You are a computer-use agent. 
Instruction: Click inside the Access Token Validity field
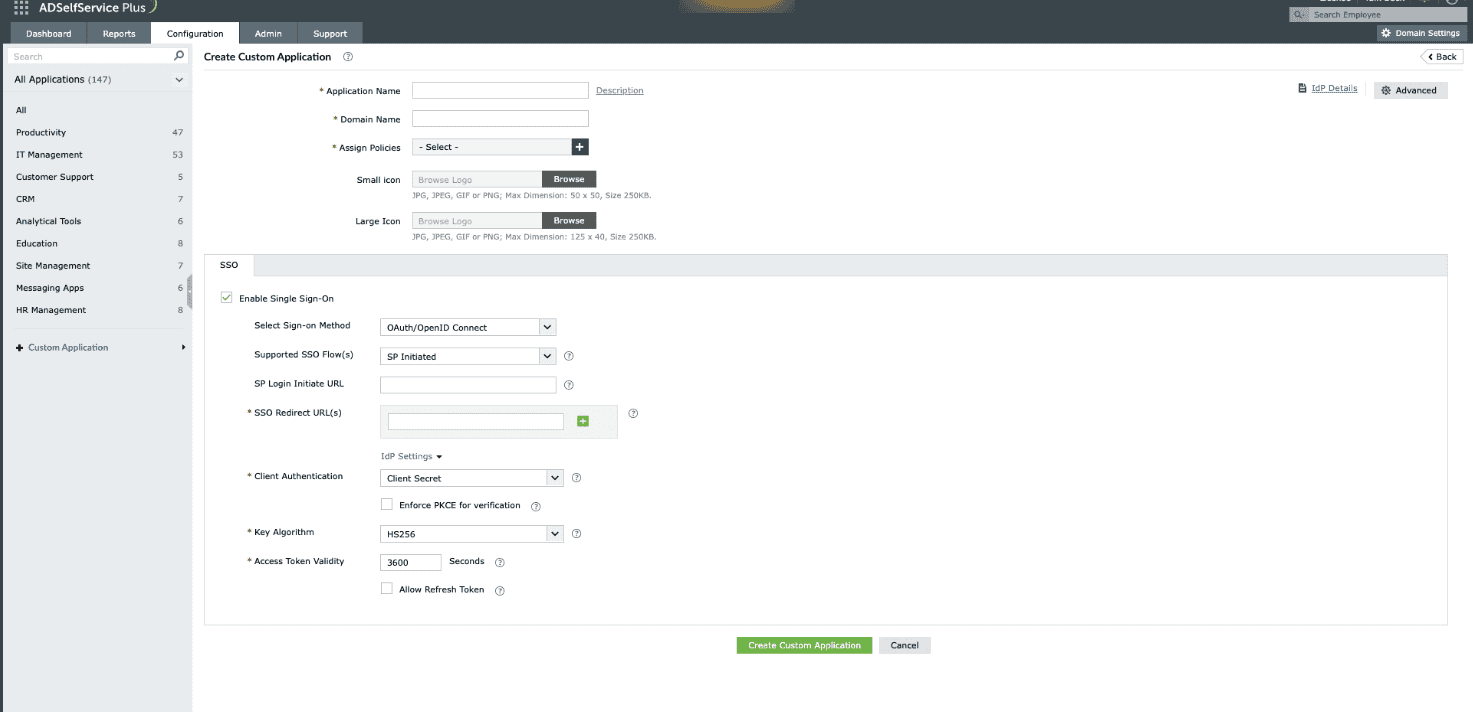[x=410, y=561]
